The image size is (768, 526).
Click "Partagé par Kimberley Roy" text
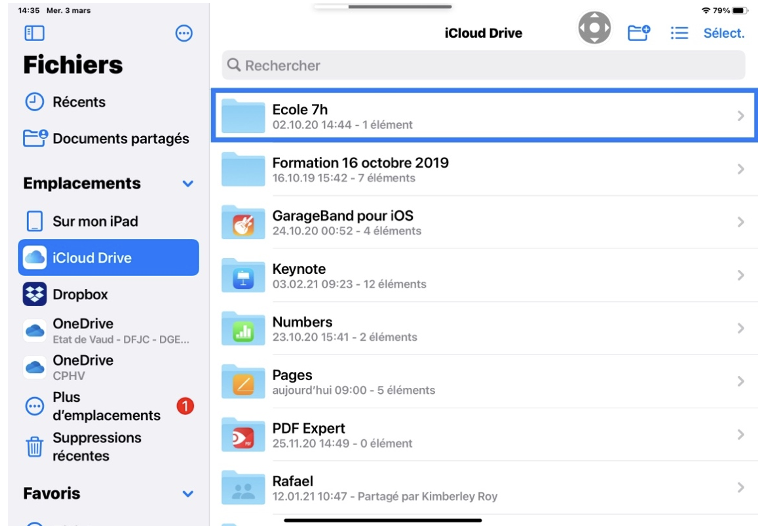[428, 497]
